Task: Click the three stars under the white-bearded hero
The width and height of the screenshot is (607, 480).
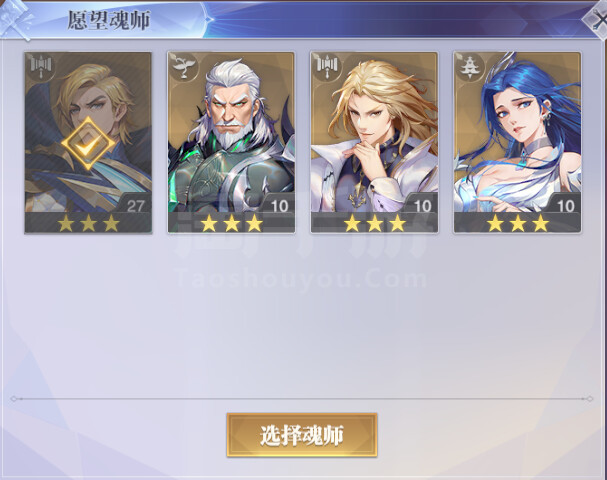Action: (x=231, y=223)
